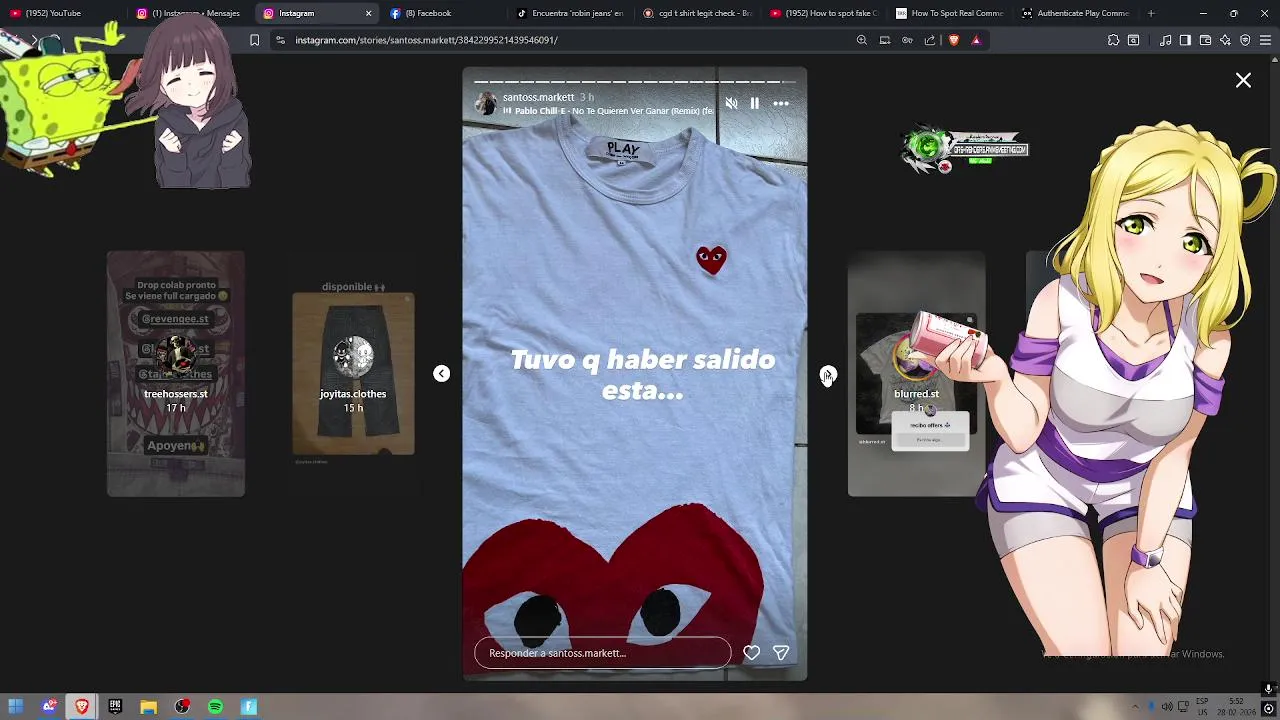Open the zoom magnifier icon in address bar
The image size is (1280, 720).
pyautogui.click(x=862, y=40)
